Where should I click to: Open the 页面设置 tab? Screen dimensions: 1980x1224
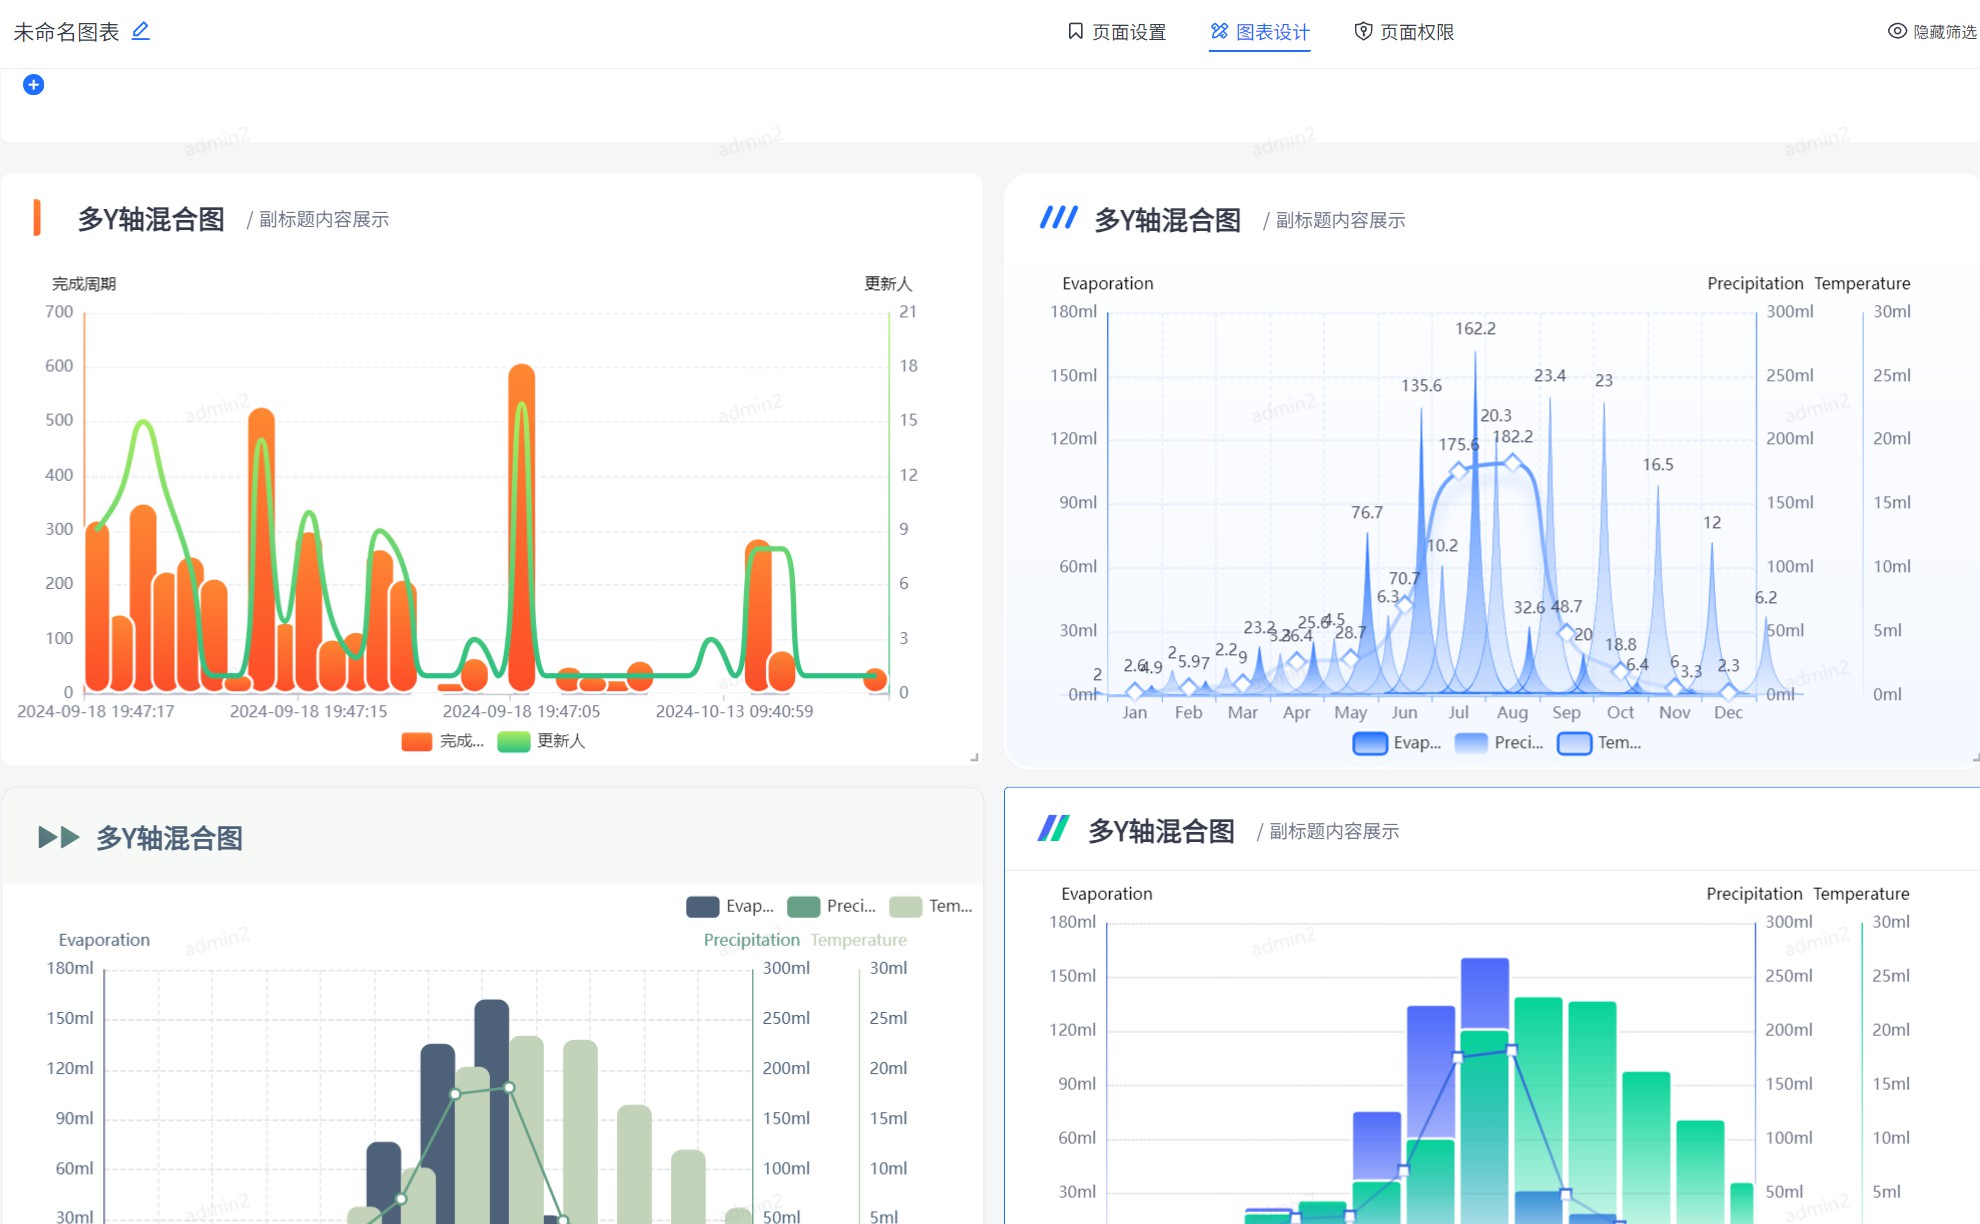1116,32
